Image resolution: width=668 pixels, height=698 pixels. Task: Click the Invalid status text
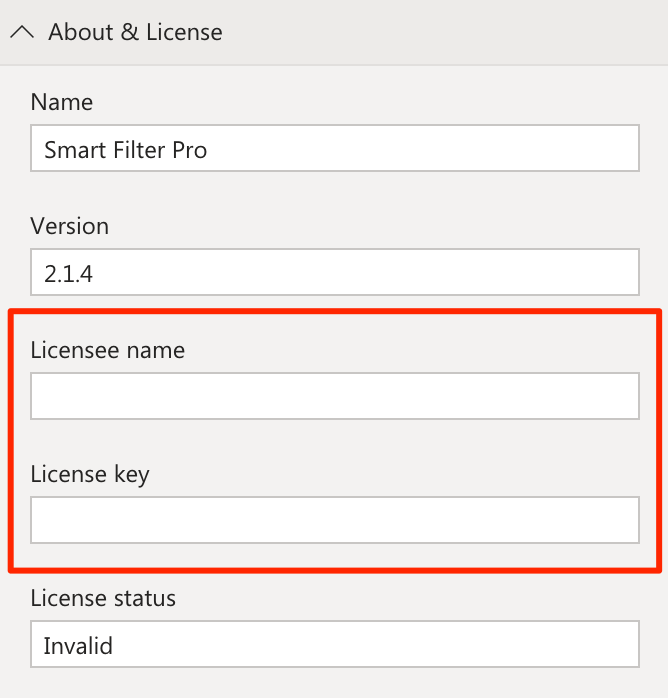[x=78, y=646]
